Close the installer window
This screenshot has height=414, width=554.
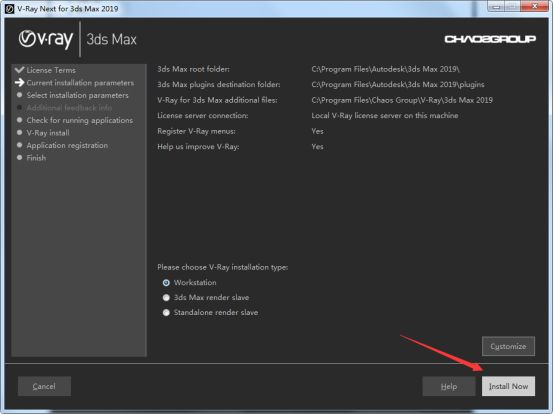point(536,6)
